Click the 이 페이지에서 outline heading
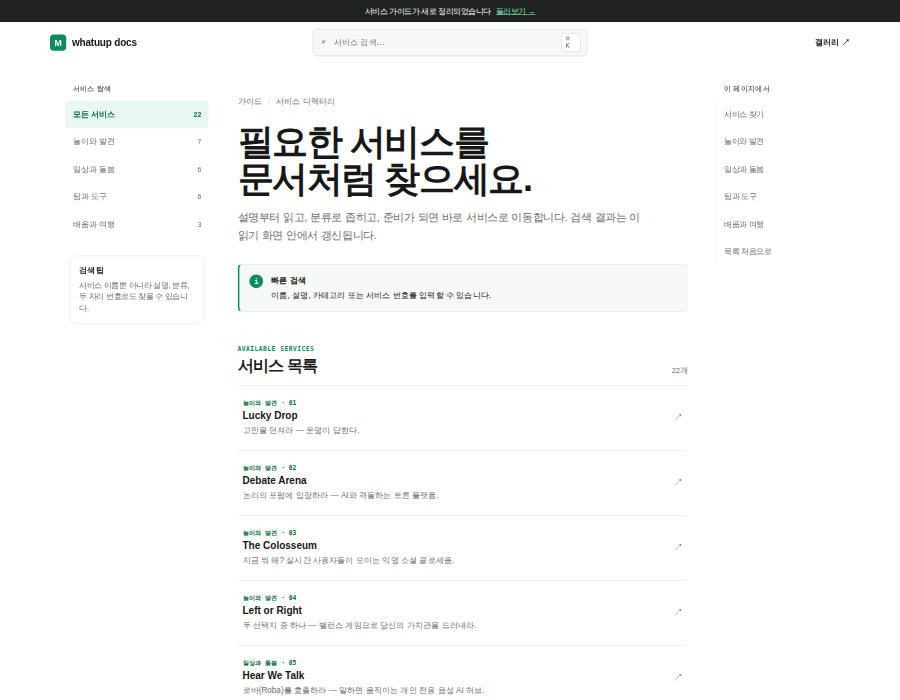 (x=746, y=89)
